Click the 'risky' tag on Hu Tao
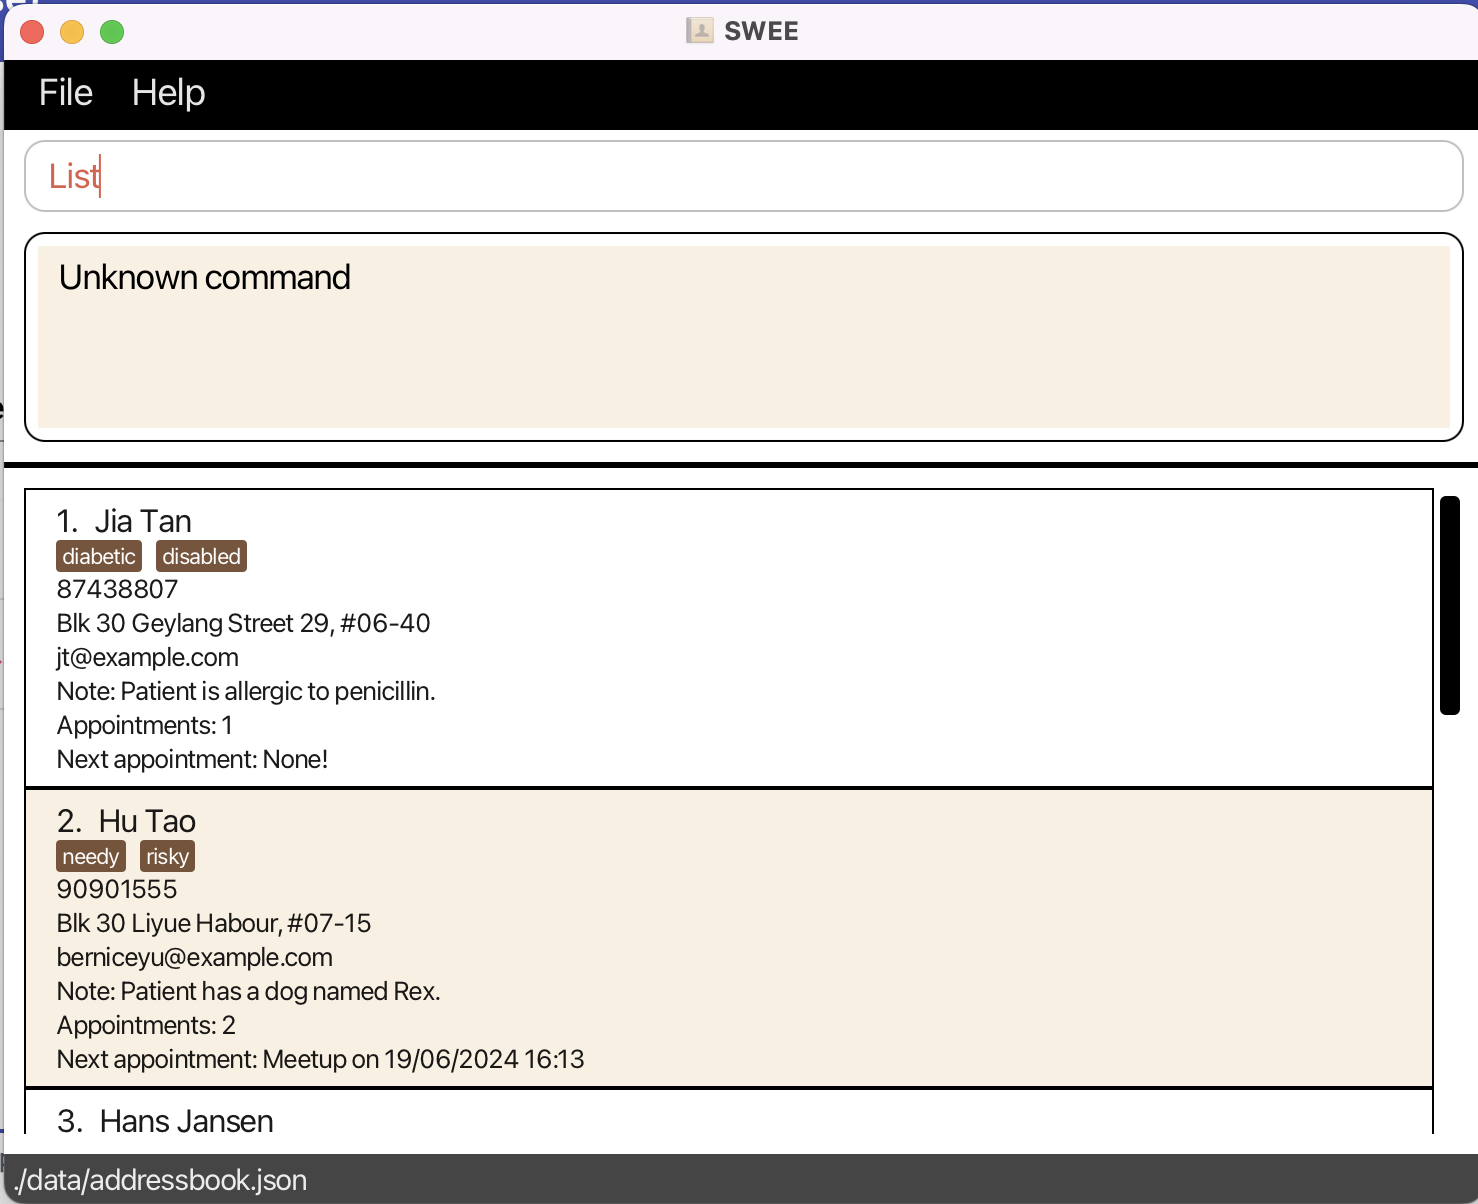This screenshot has height=1204, width=1478. coord(167,856)
